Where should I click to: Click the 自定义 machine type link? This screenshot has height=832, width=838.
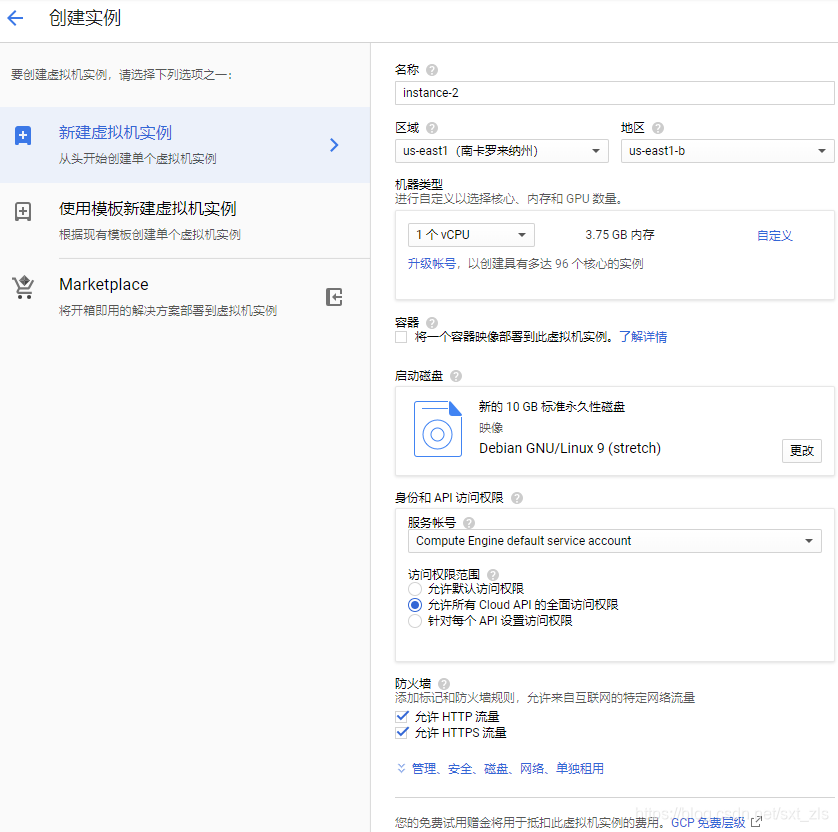775,236
